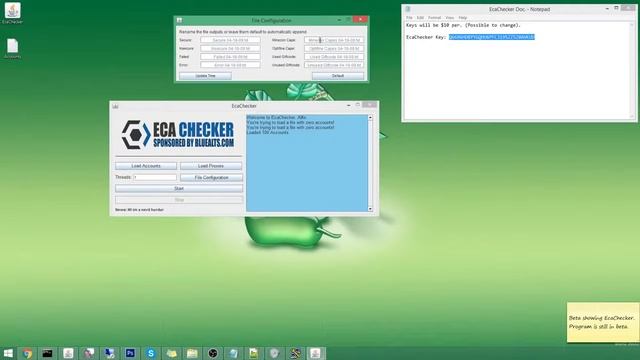Open the Windows Start button
This screenshot has height=360, width=640.
point(8,353)
